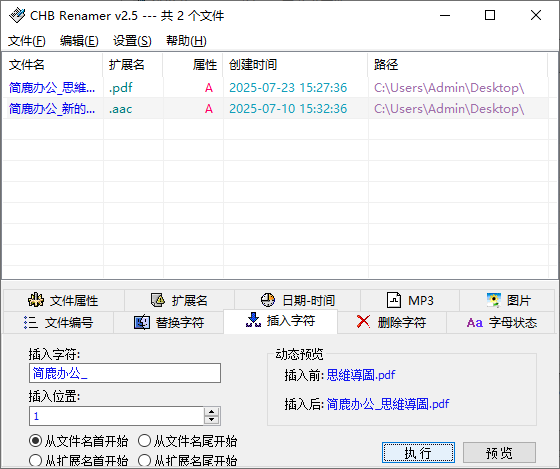Switch to the 扩展名 tab
Screen dimensions: 560x469
[179, 300]
